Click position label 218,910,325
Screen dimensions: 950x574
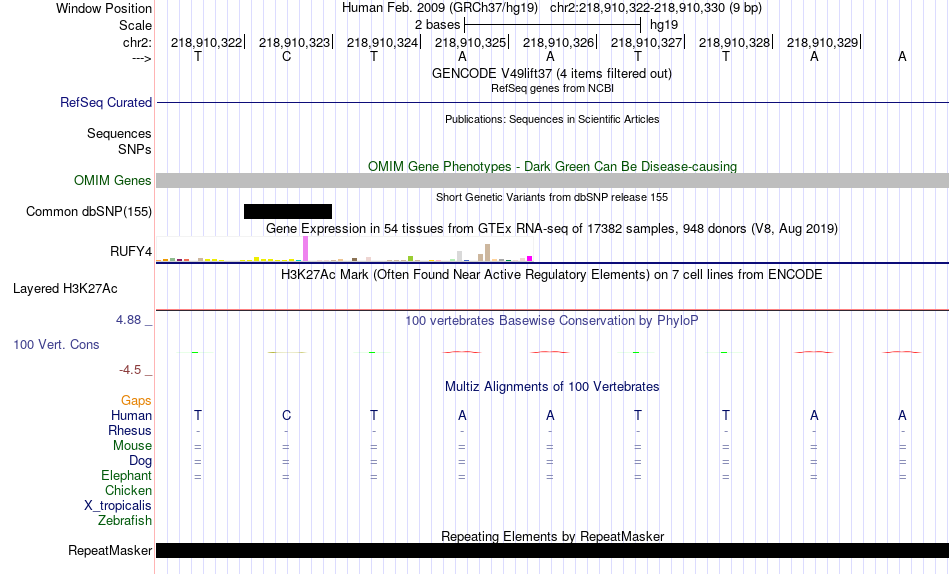470,42
